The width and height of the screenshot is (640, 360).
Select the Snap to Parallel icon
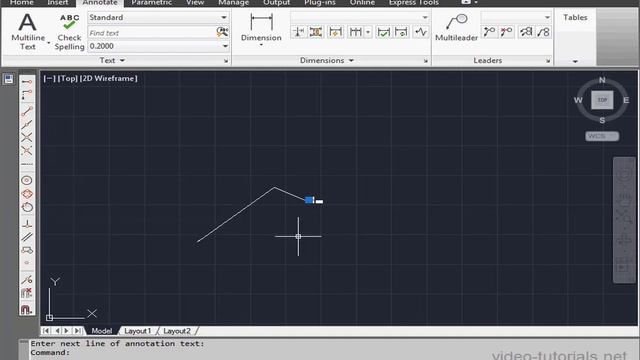[27, 237]
